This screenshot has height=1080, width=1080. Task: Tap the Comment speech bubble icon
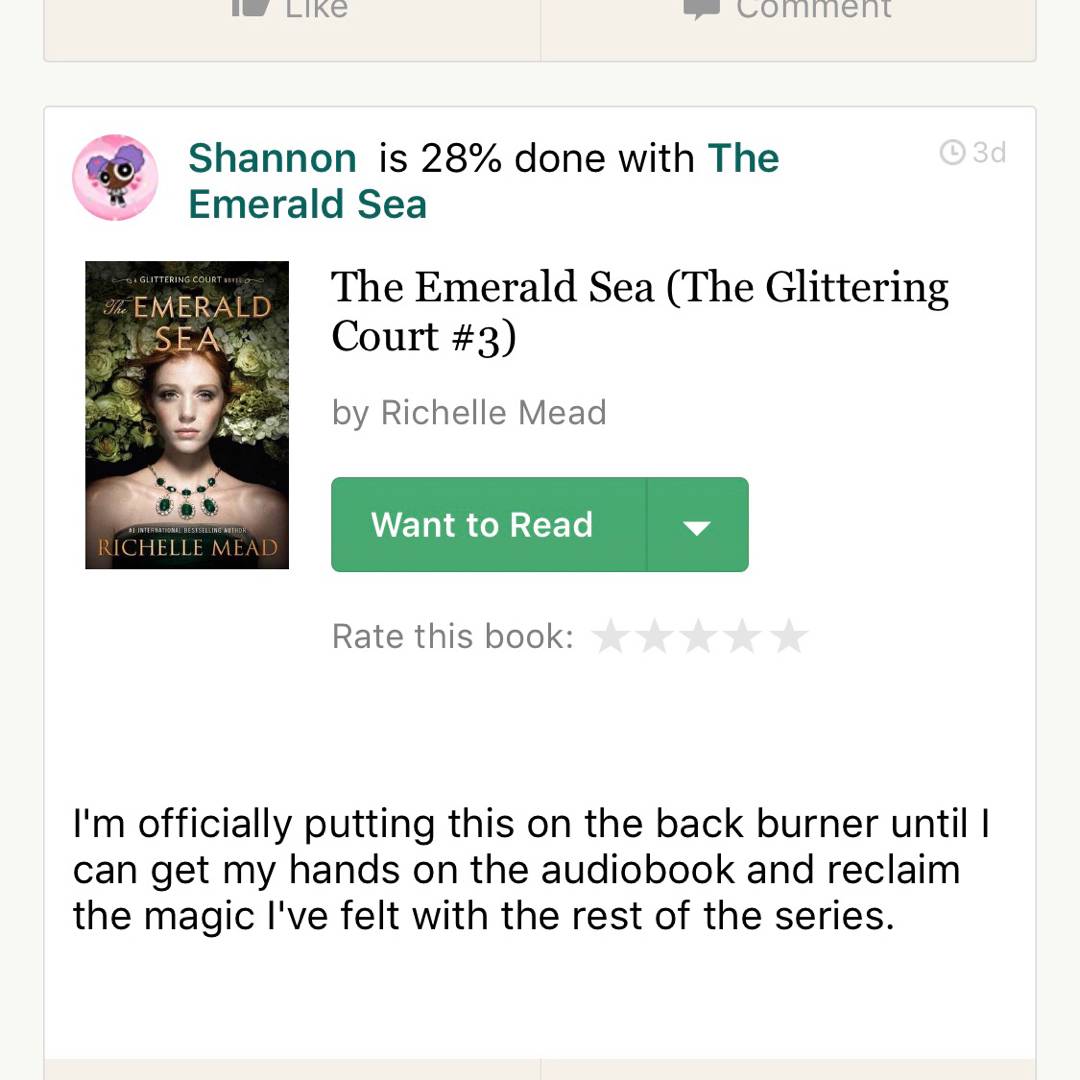(703, 7)
